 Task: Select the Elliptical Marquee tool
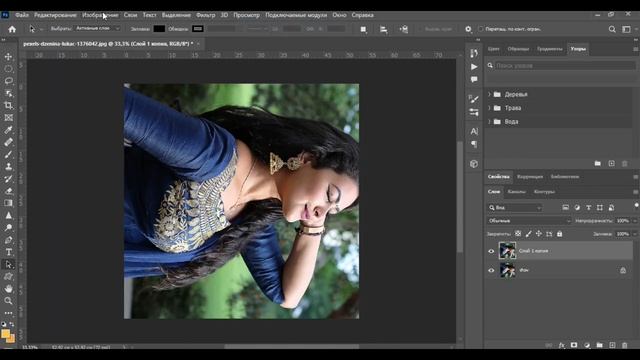pos(8,69)
